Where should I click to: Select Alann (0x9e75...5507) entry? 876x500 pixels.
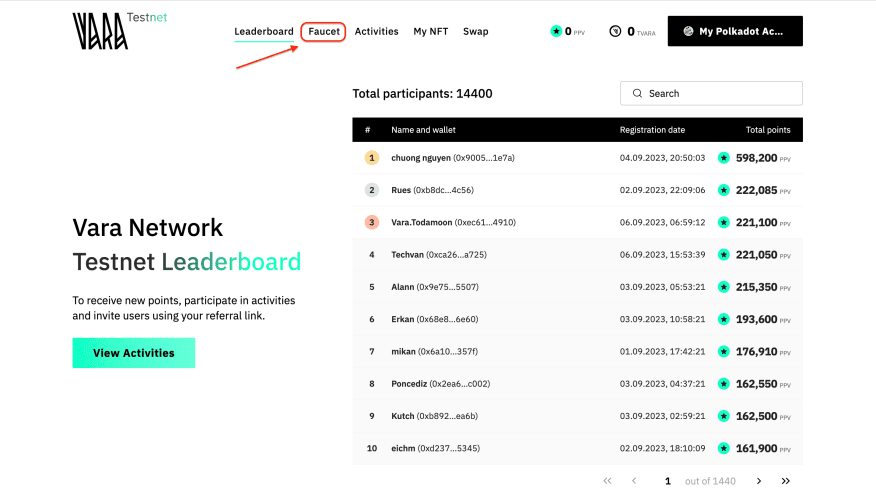tap(578, 287)
